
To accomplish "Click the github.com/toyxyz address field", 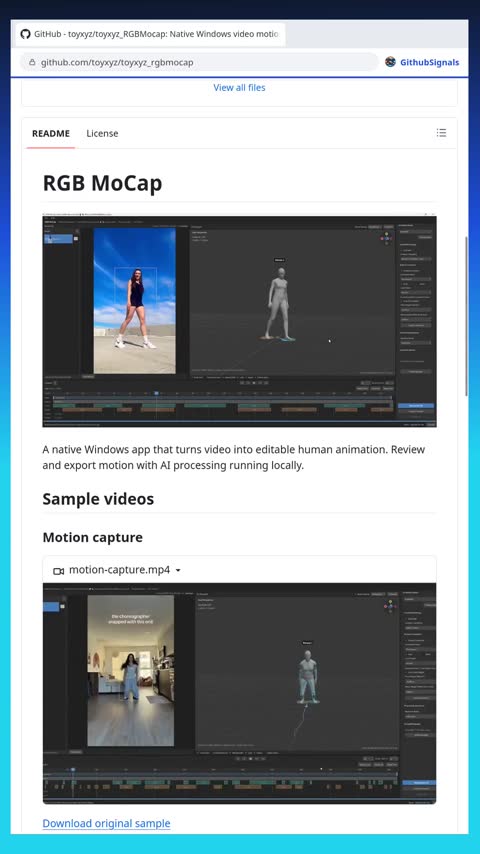I will point(199,62).
